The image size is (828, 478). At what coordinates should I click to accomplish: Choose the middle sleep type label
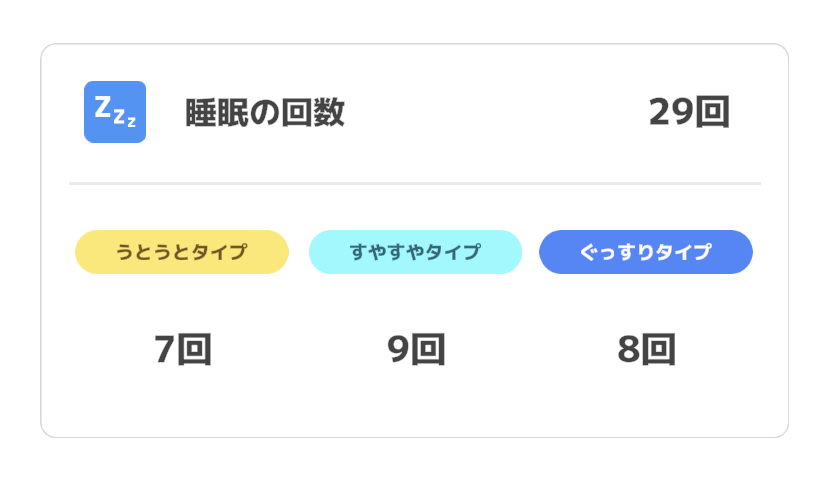point(415,252)
